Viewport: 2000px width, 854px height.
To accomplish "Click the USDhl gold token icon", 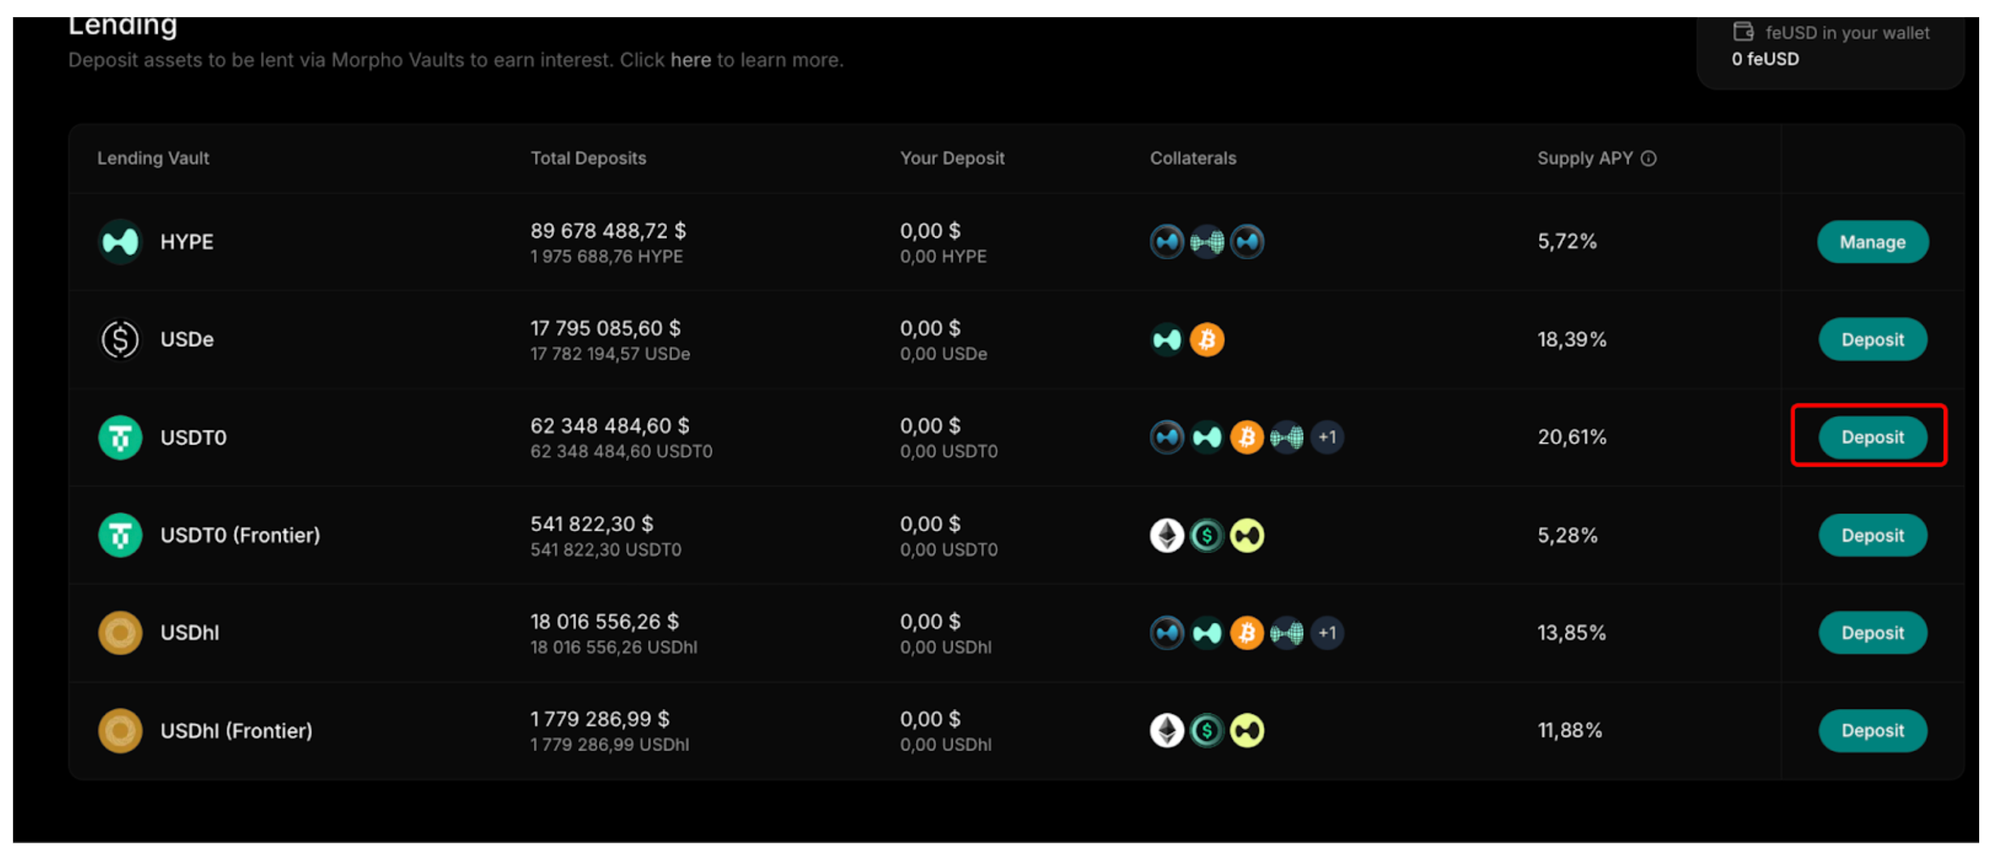I will coord(120,633).
